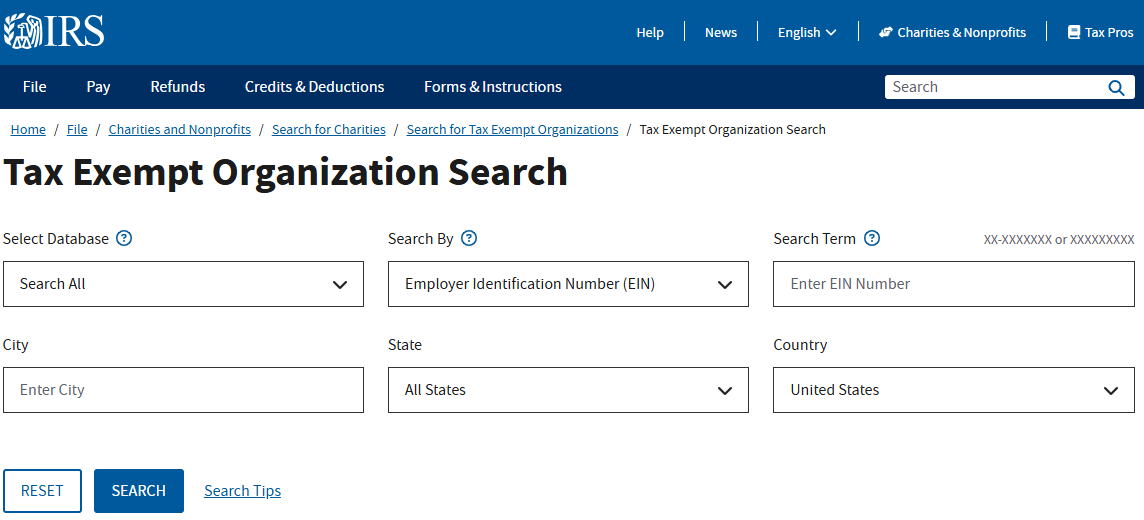Click the Select Database help icon

124,238
